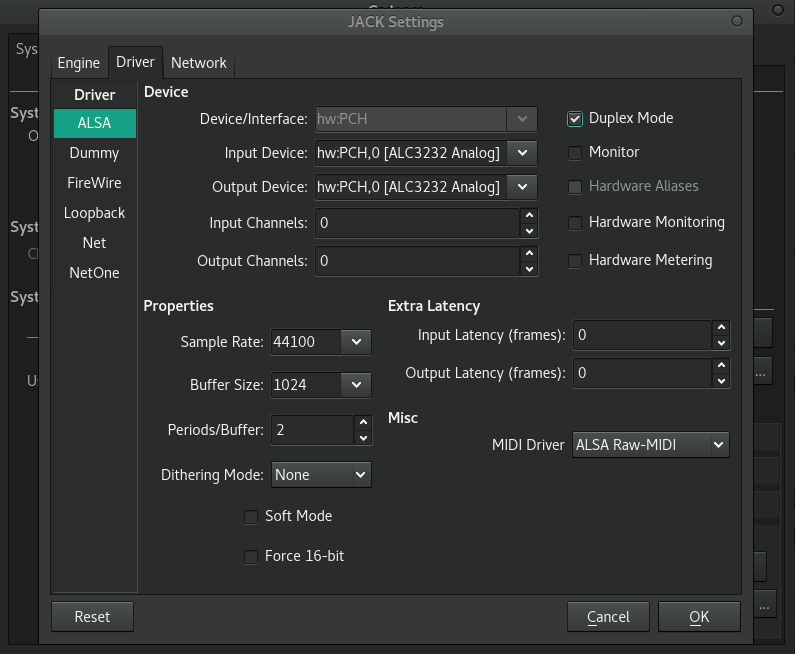Open the Network tab

click(198, 63)
